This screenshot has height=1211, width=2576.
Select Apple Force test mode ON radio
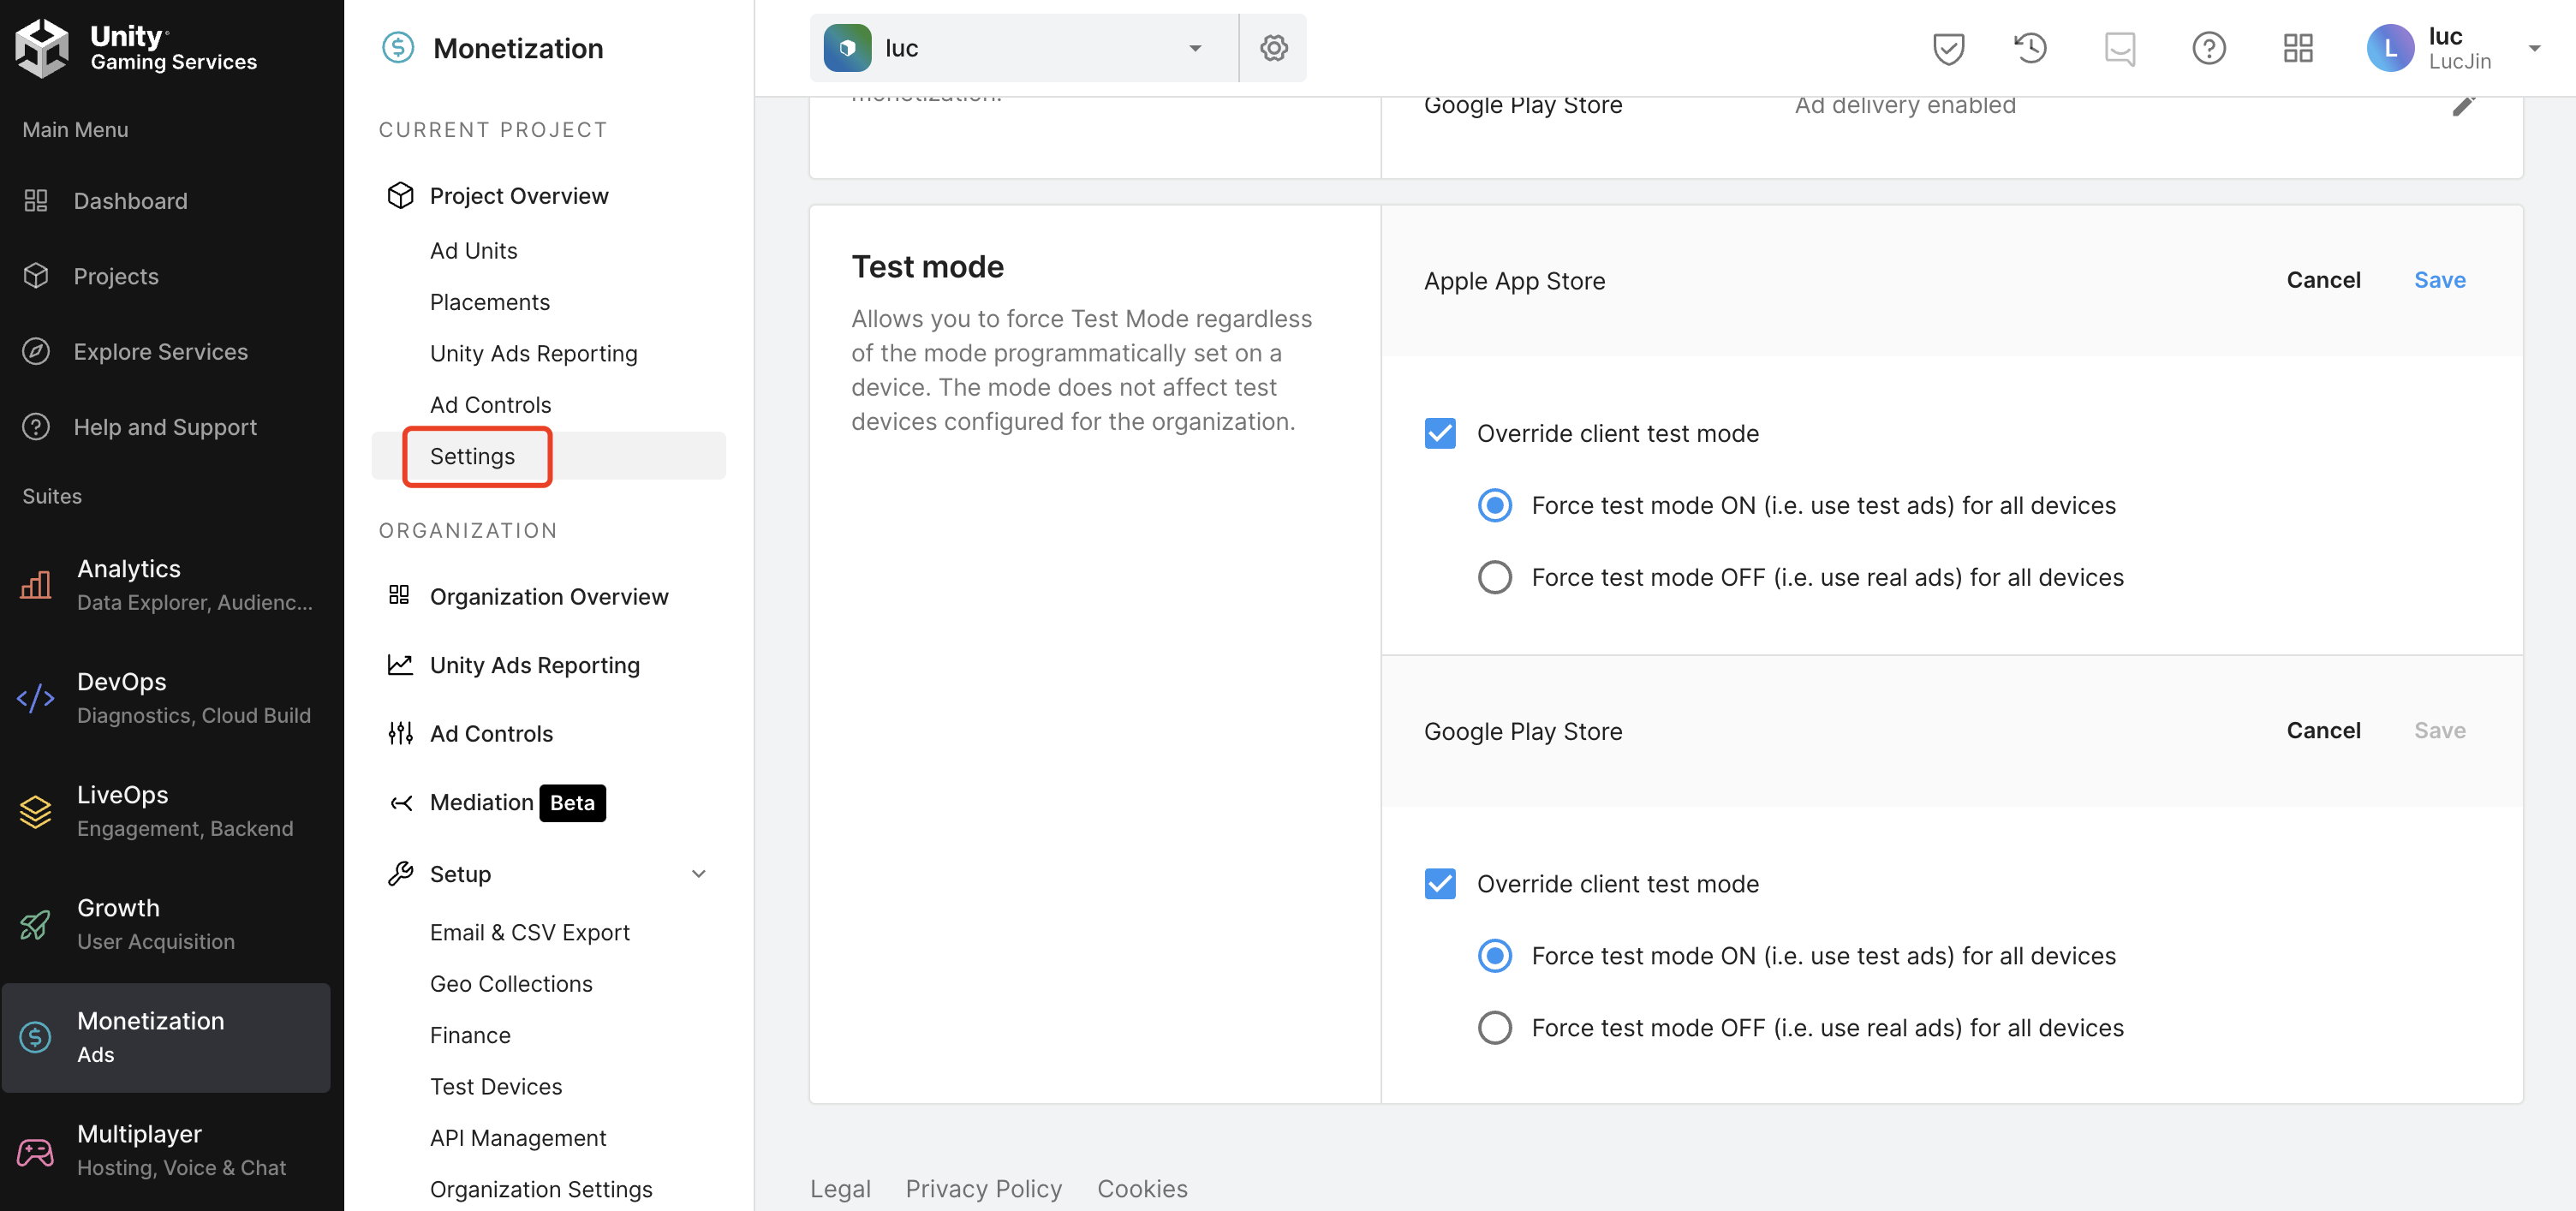(x=1494, y=505)
